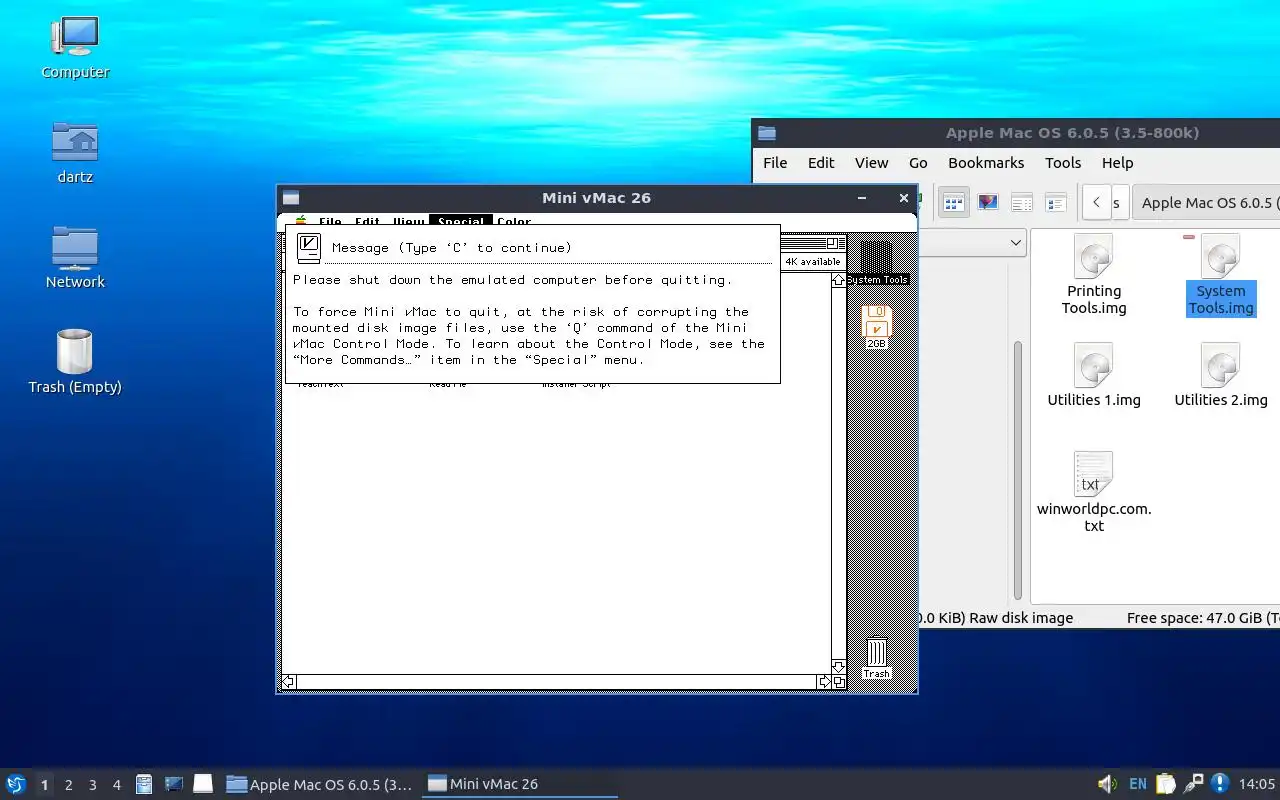Click '4K available' text in Finder window

pyautogui.click(x=812, y=262)
